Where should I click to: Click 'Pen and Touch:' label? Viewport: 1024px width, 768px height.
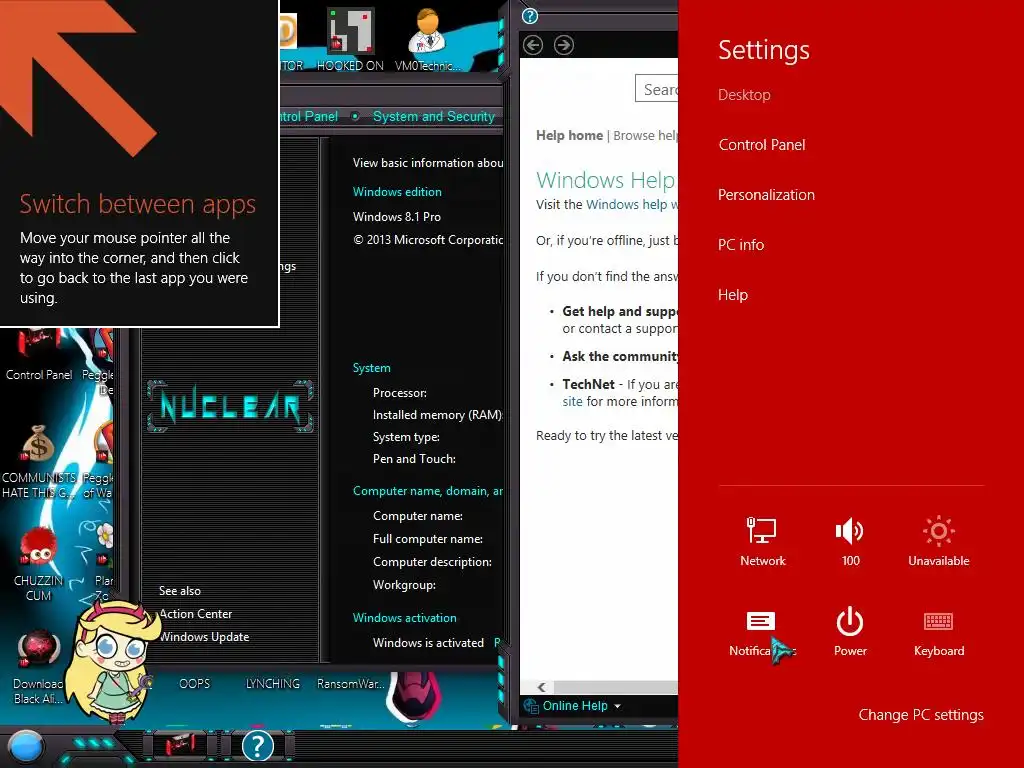coord(414,459)
